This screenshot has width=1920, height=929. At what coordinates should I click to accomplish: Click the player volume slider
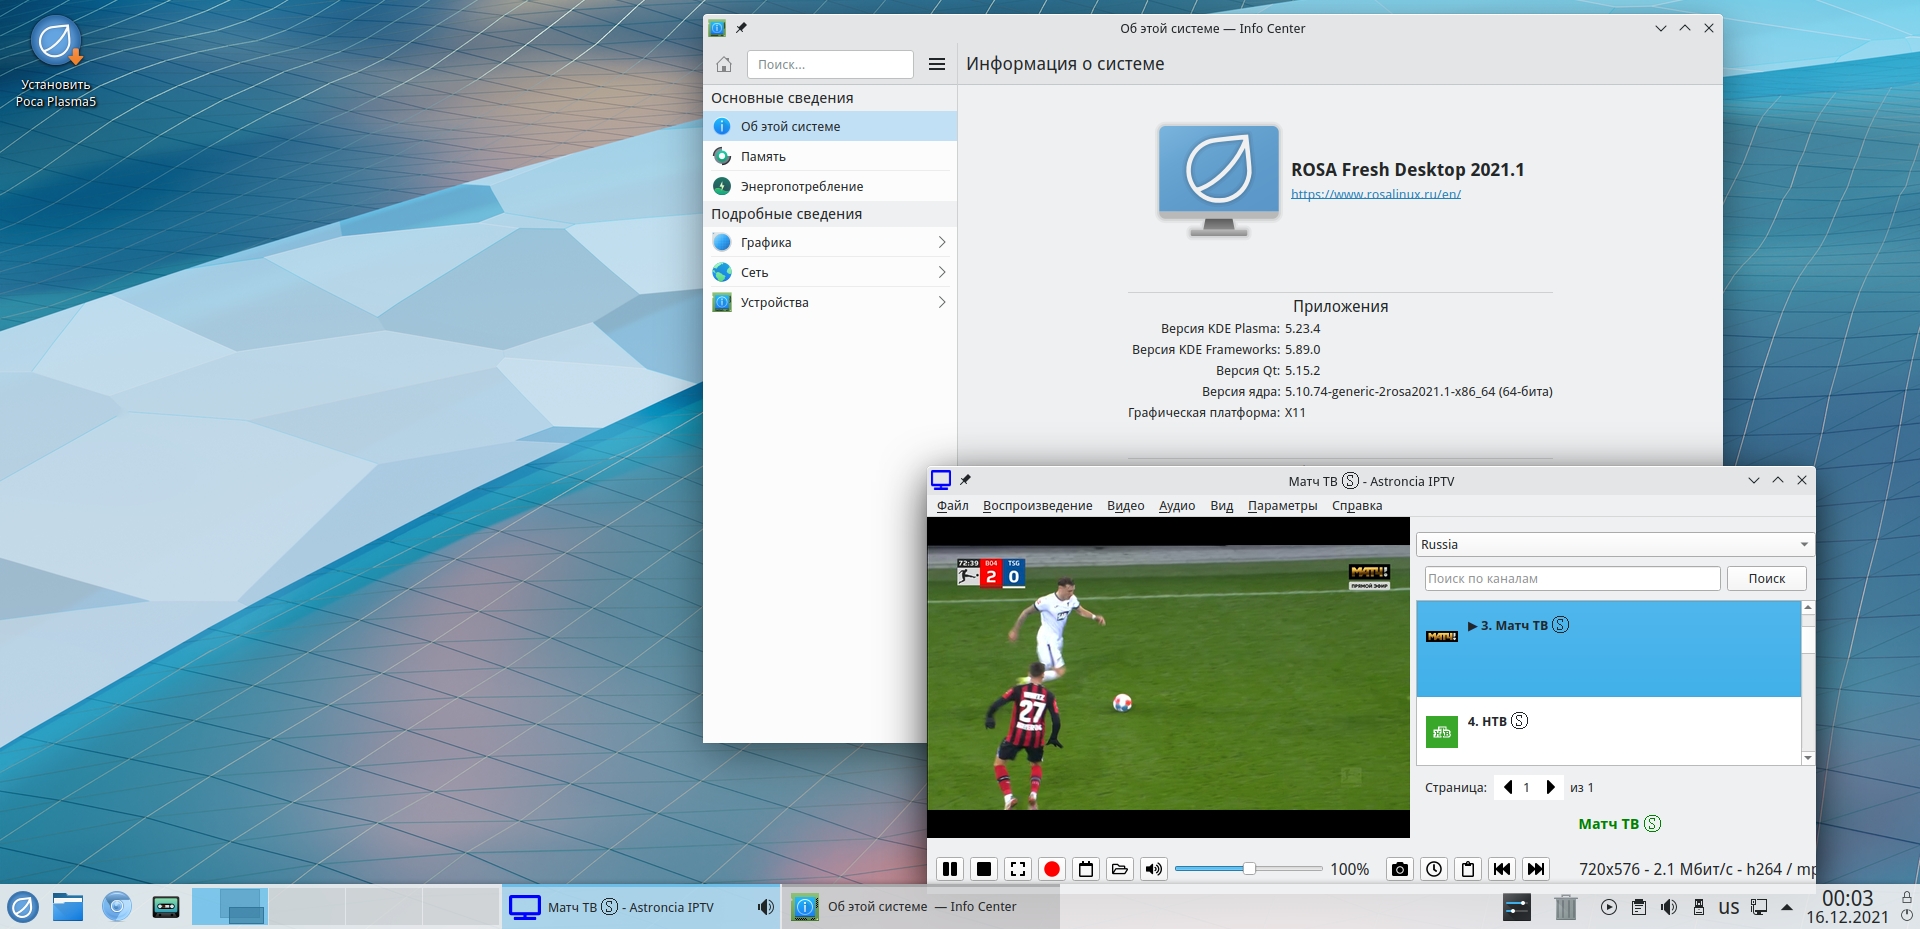tap(1248, 869)
